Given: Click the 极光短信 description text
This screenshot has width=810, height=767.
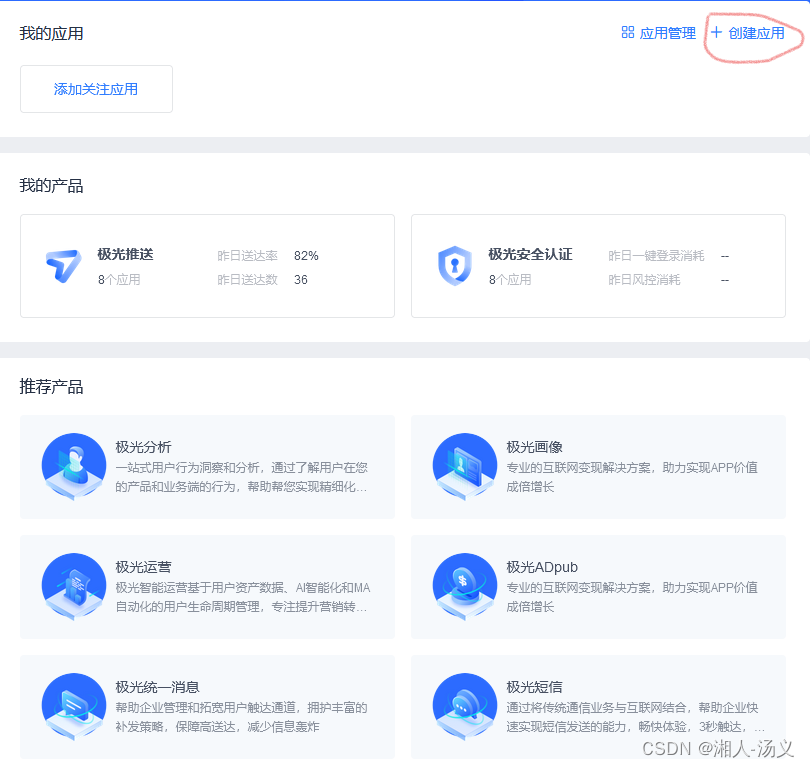Looking at the screenshot, I should 635,716.
